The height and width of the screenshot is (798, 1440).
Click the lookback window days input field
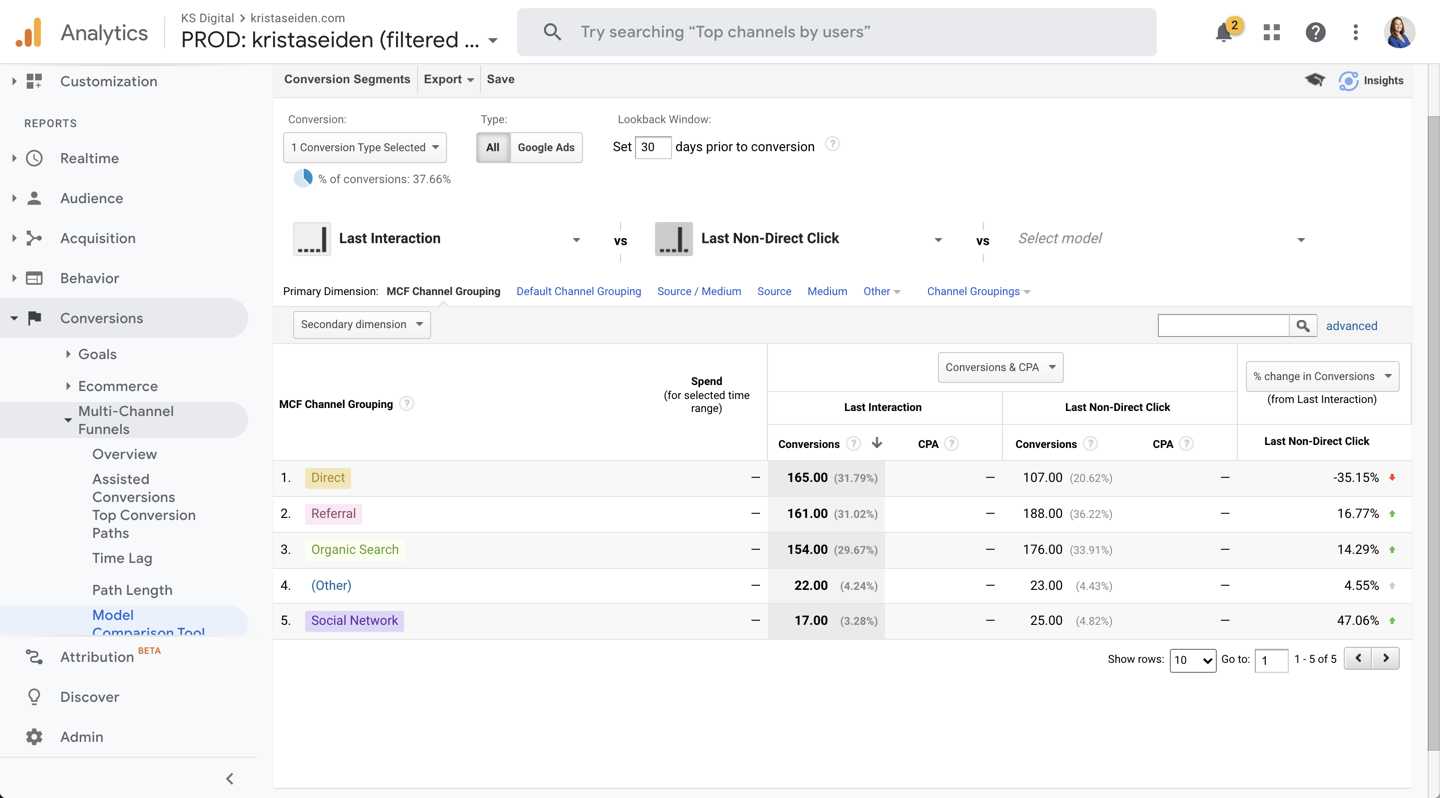point(653,148)
